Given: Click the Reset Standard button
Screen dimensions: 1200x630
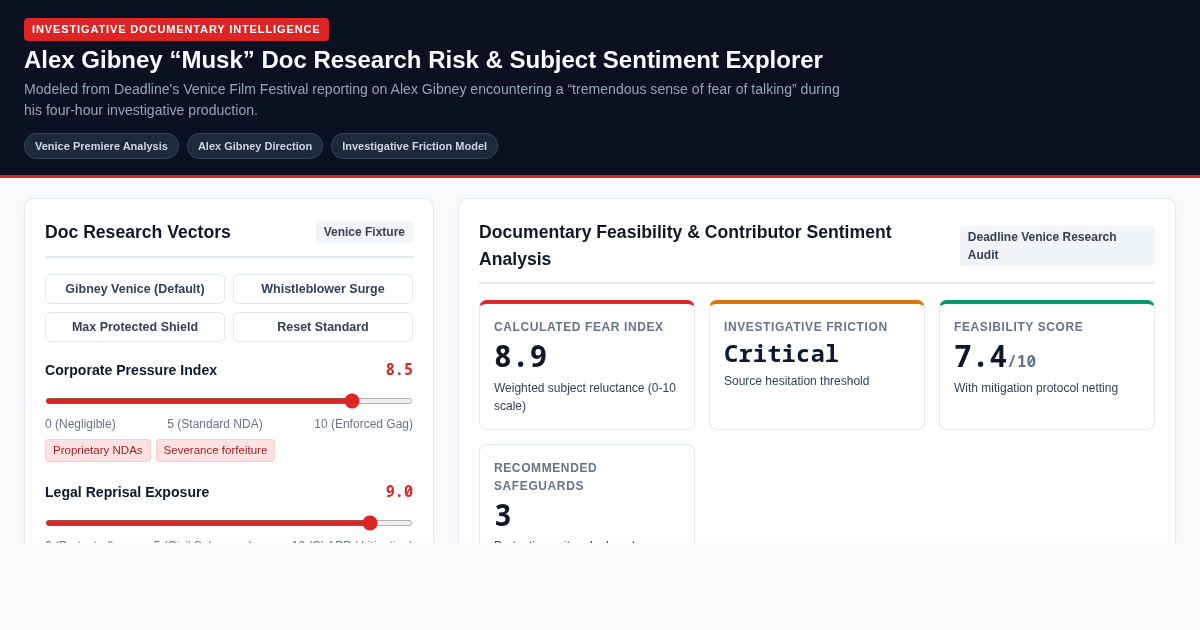Looking at the screenshot, I should 323,327.
